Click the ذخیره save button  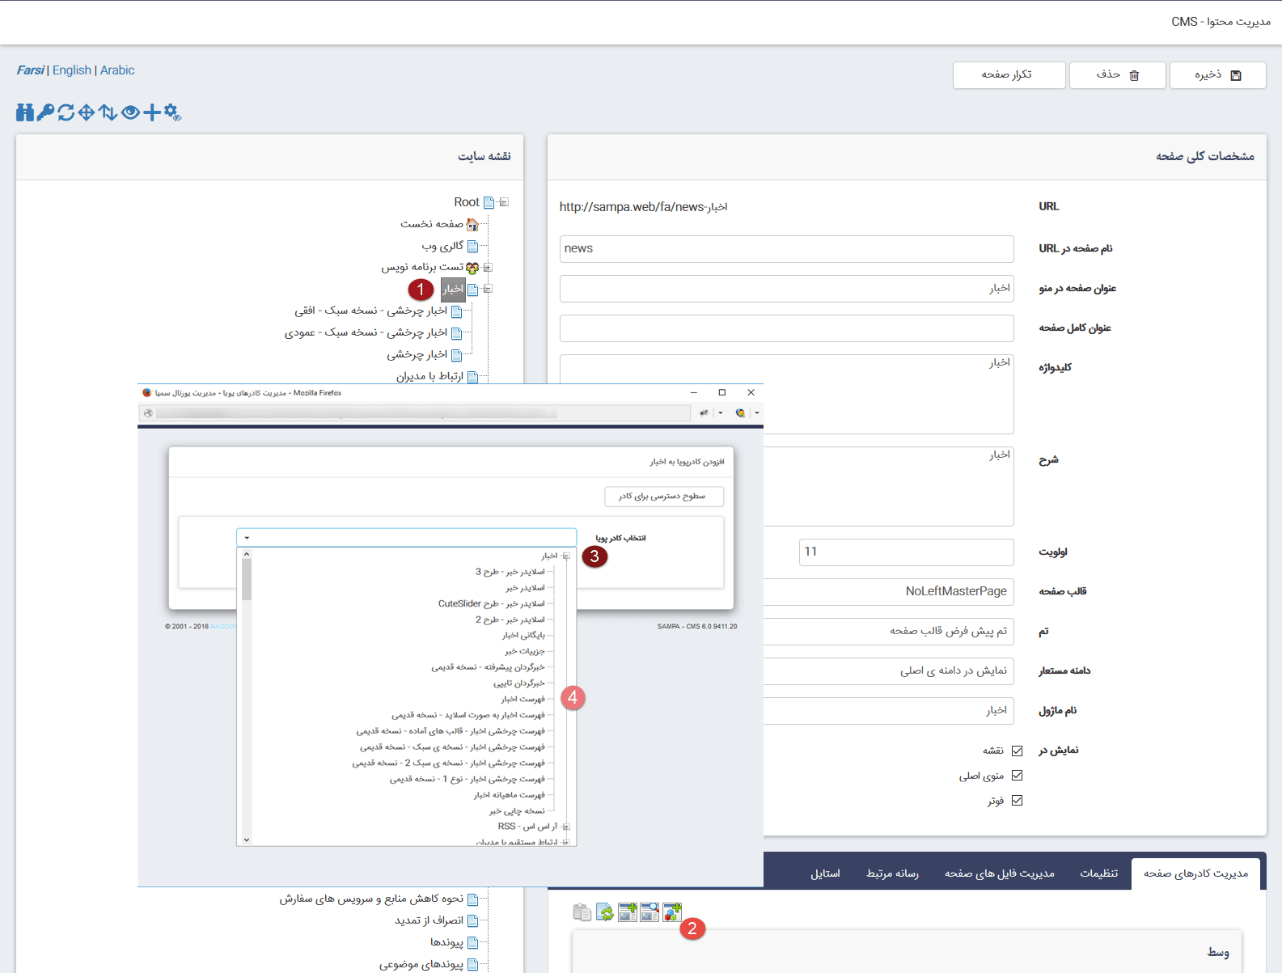[1217, 75]
